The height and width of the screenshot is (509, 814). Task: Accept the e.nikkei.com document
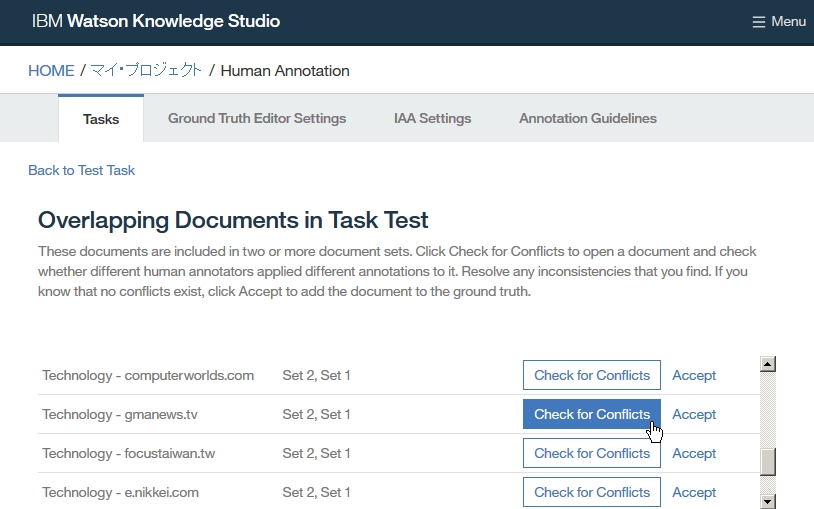(693, 492)
